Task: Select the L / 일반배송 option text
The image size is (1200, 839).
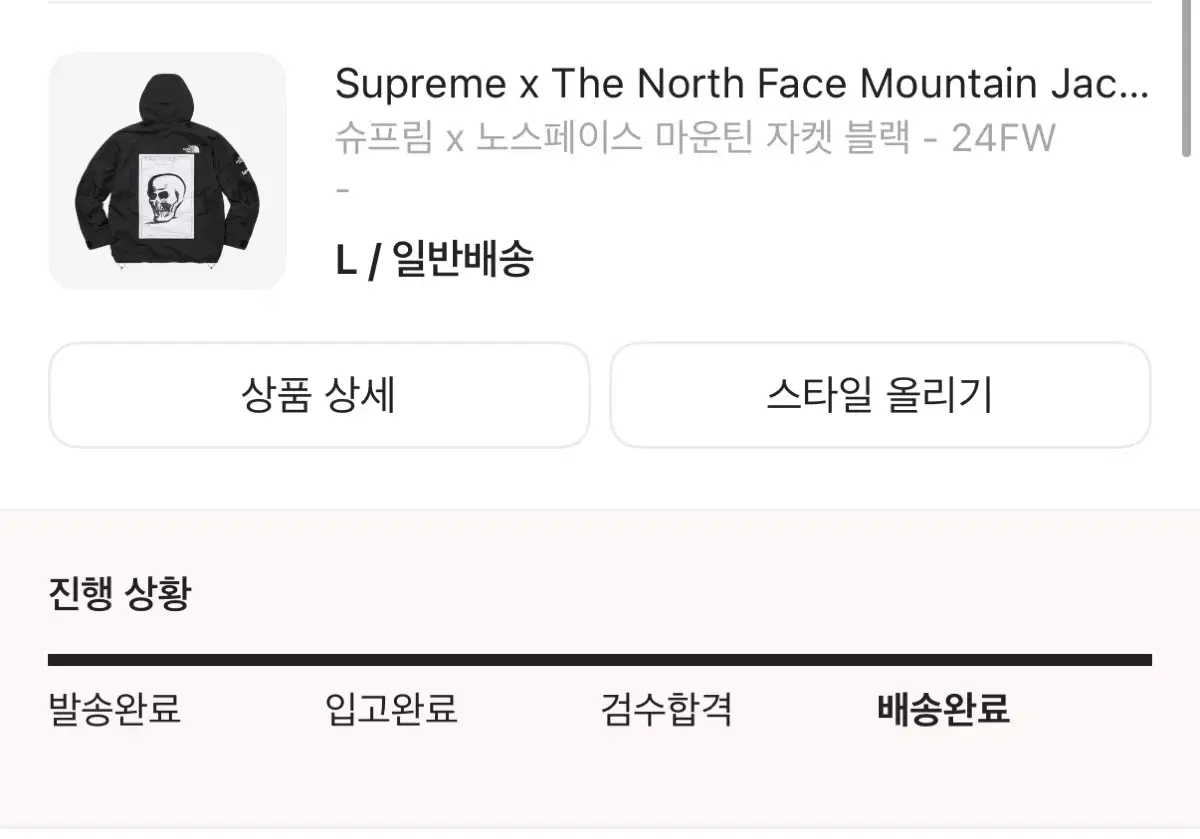Action: [436, 258]
